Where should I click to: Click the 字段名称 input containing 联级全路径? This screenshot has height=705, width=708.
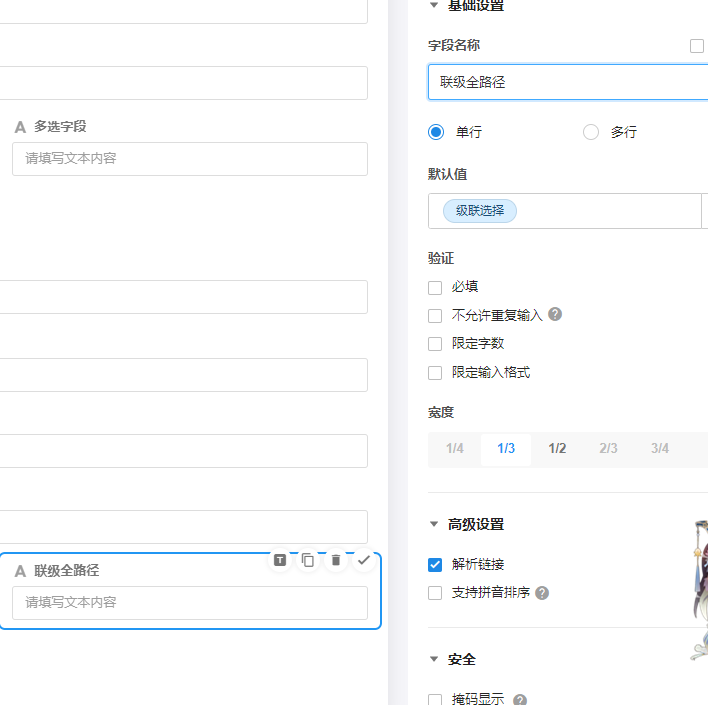point(566,82)
